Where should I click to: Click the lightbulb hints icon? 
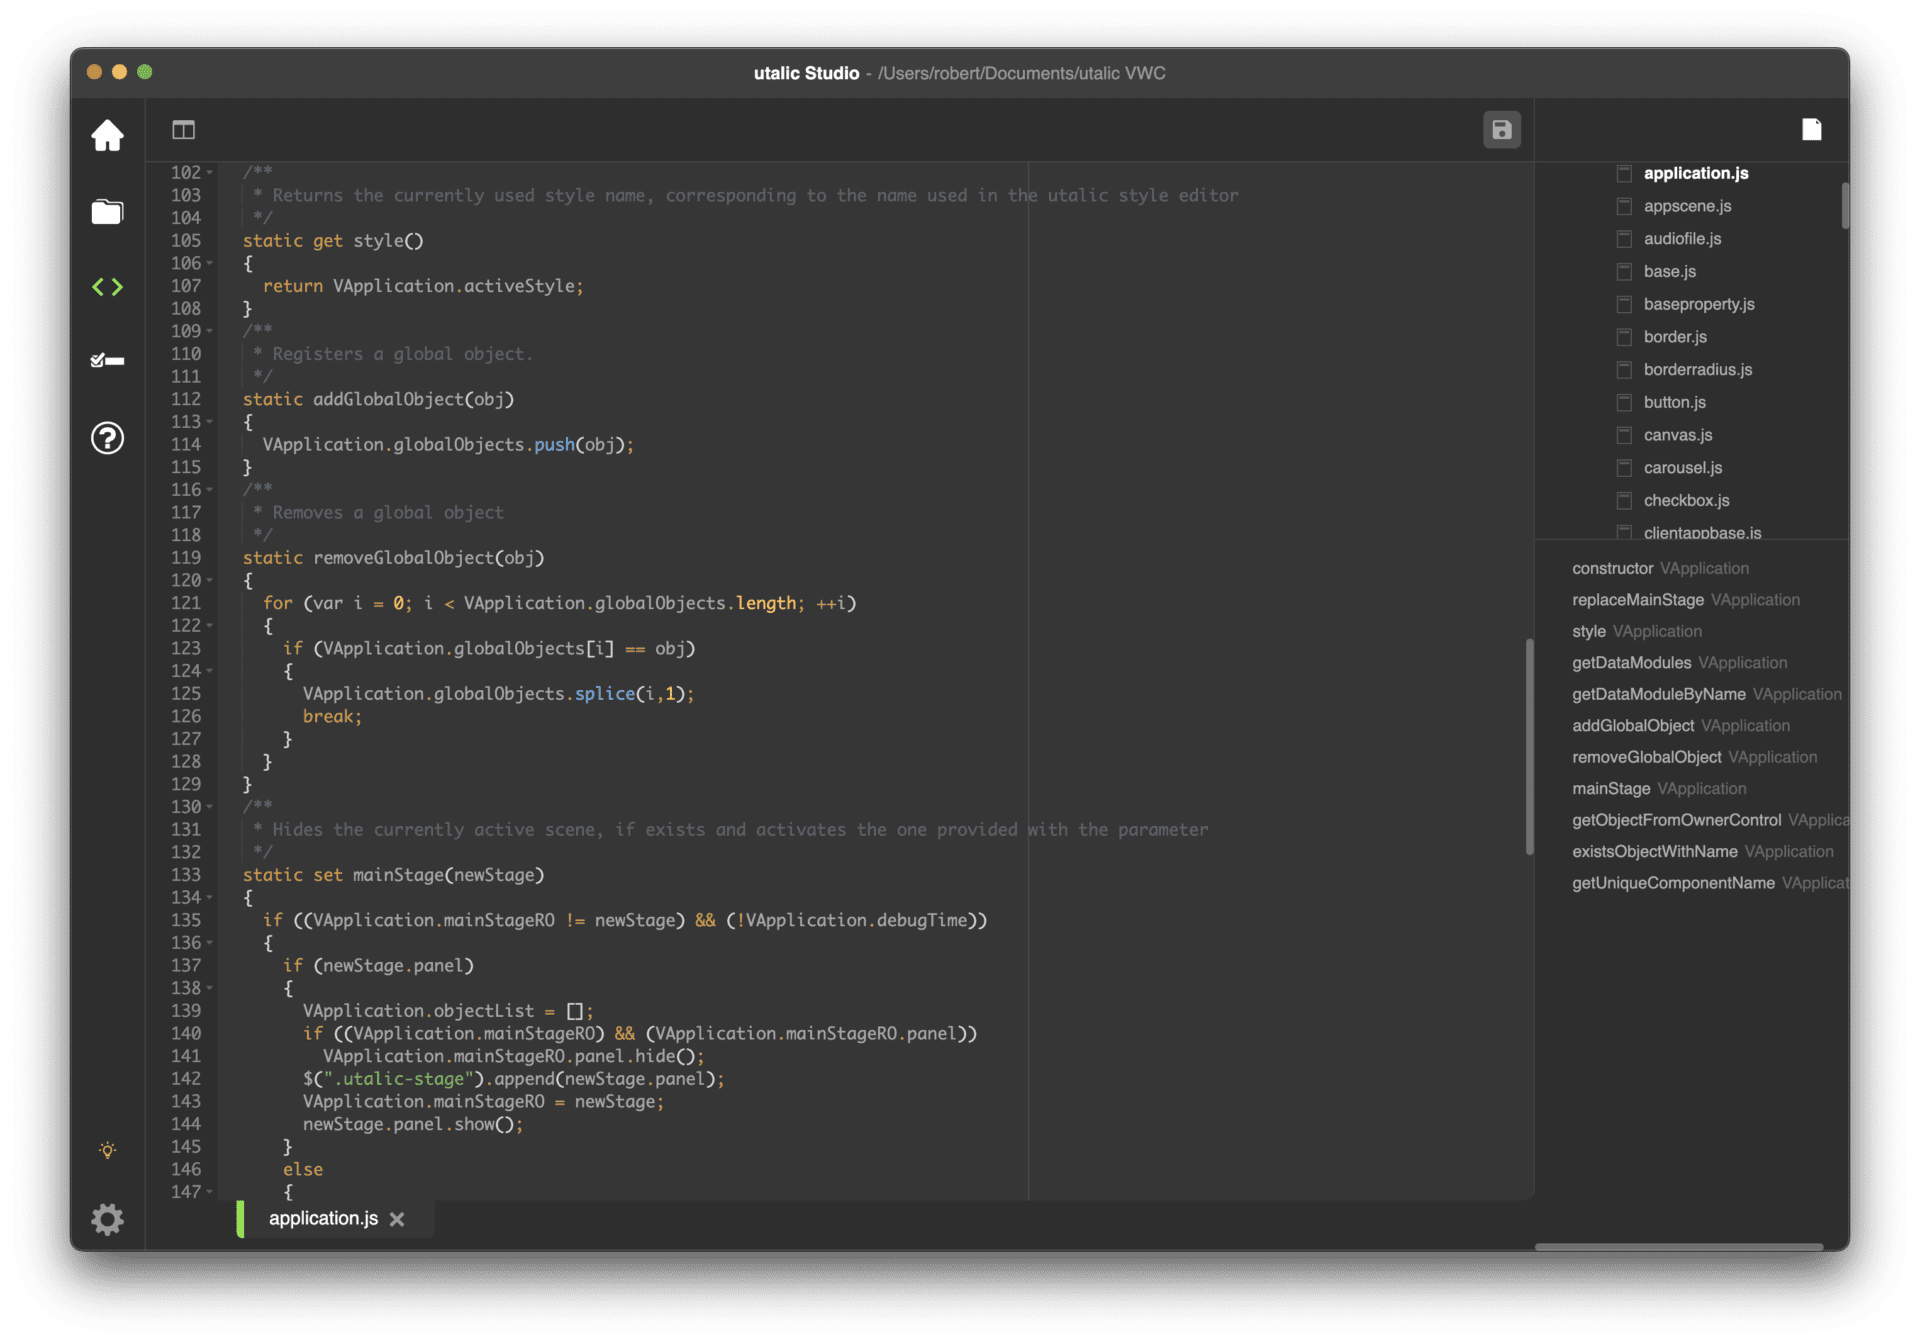(x=107, y=1150)
